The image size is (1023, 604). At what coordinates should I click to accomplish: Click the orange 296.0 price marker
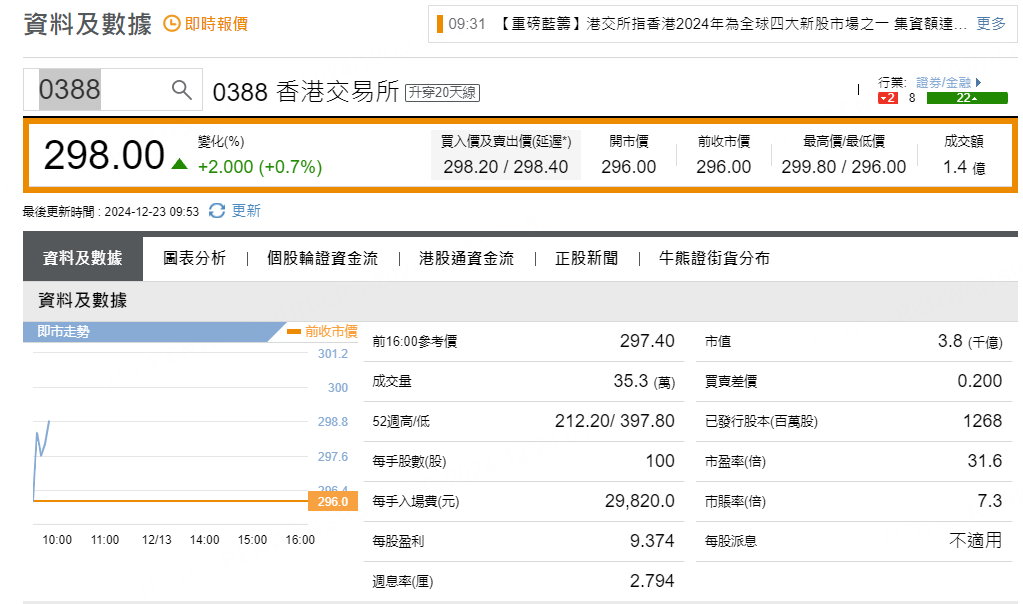(333, 502)
